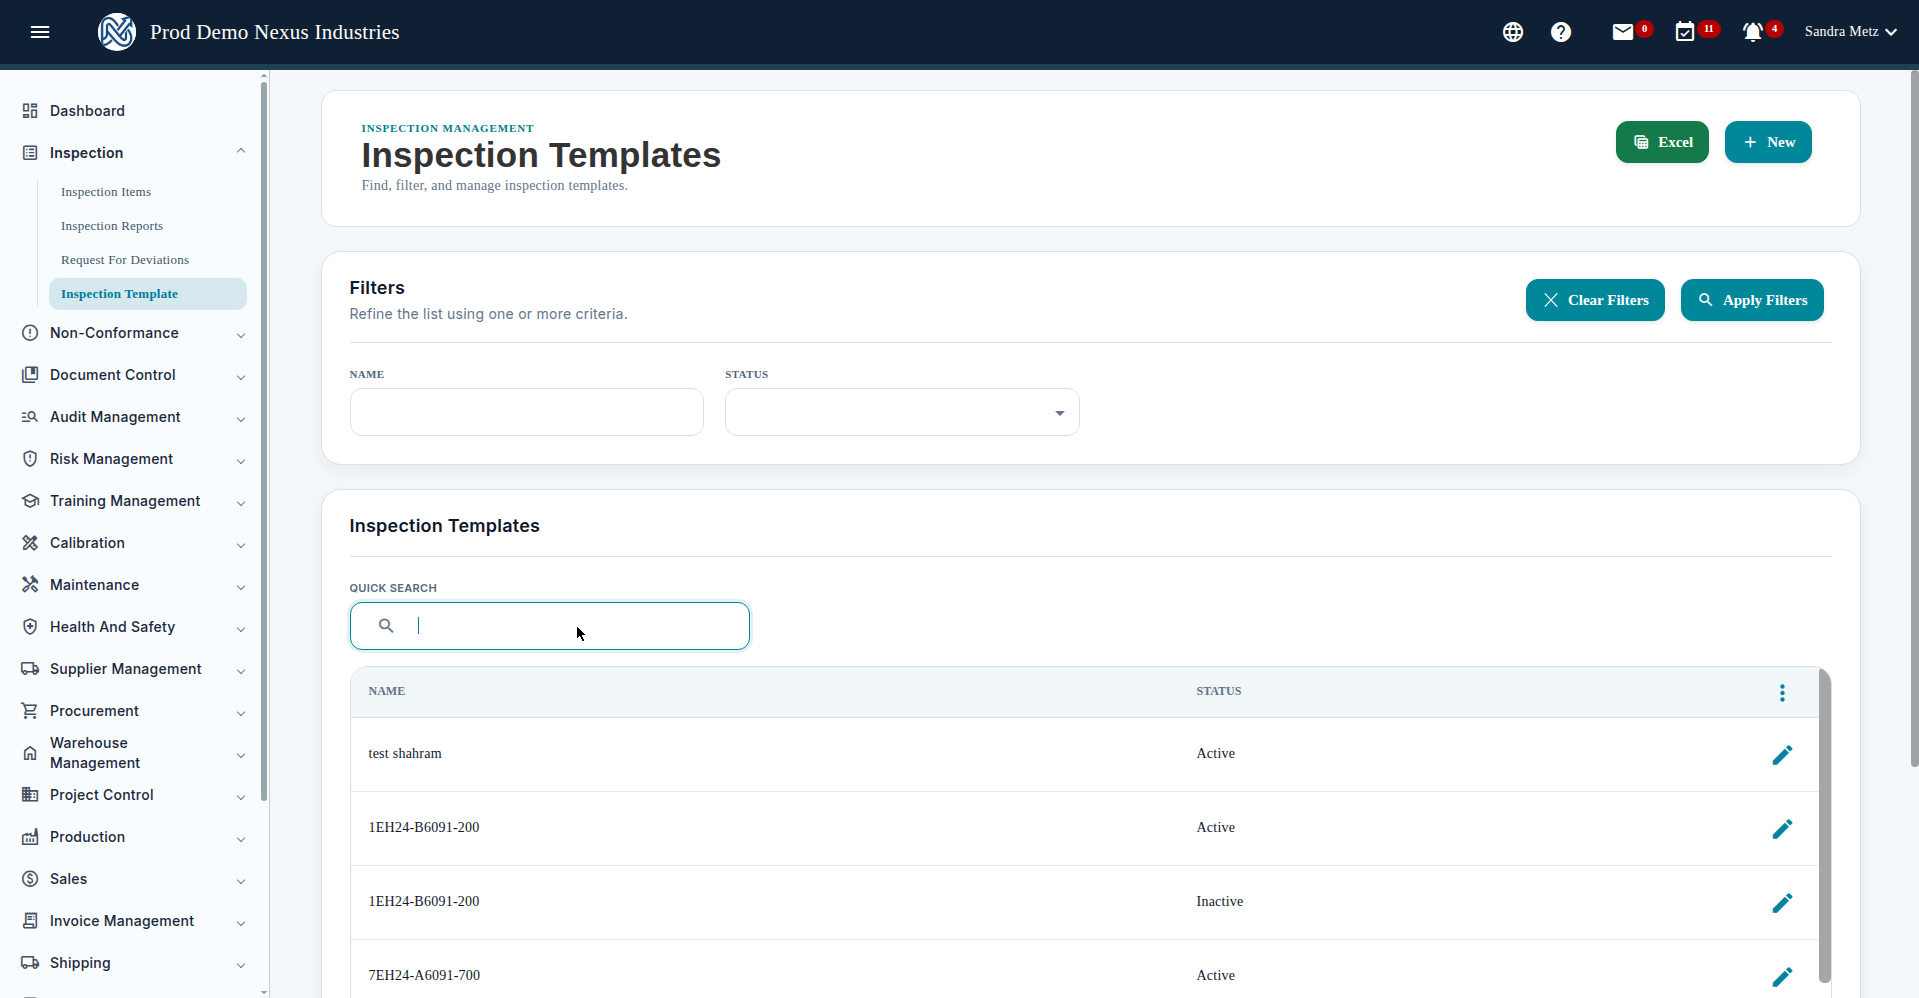This screenshot has width=1919, height=998.
Task: Open the mail messages icon
Action: (1623, 32)
